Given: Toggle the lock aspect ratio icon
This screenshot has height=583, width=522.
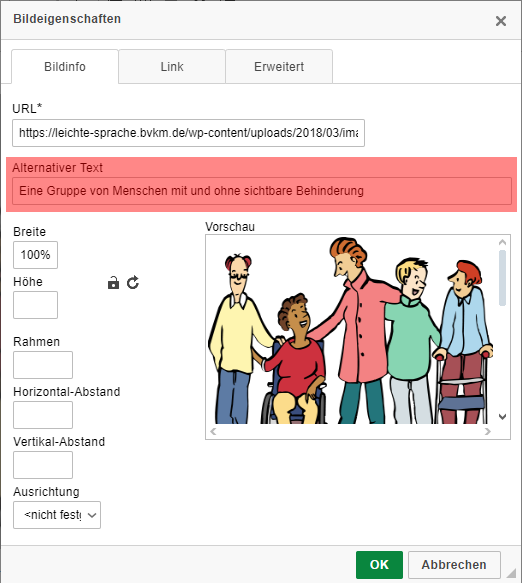Looking at the screenshot, I should pos(113,283).
